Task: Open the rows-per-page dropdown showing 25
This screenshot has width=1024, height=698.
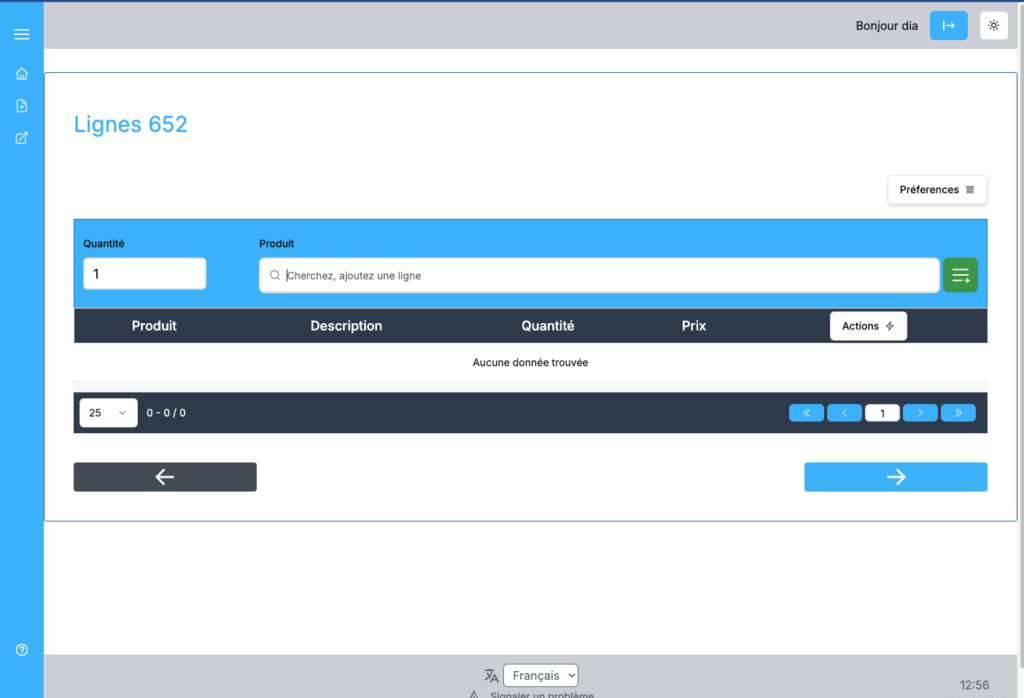Action: [x=108, y=412]
